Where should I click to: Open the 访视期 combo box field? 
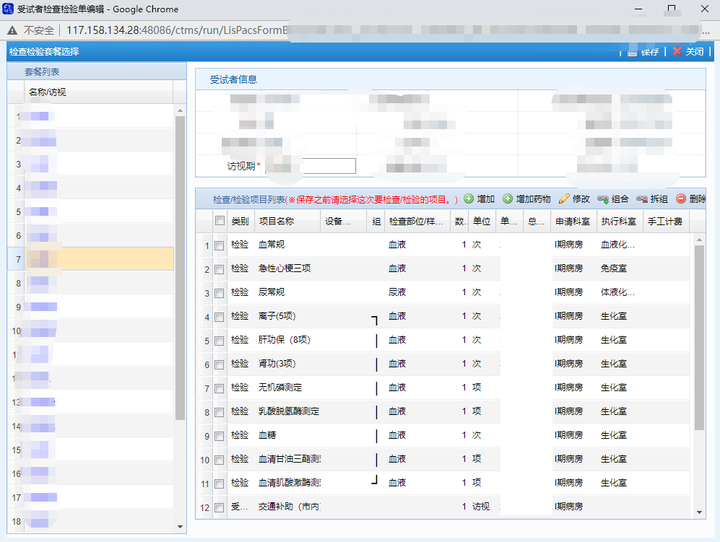(311, 166)
